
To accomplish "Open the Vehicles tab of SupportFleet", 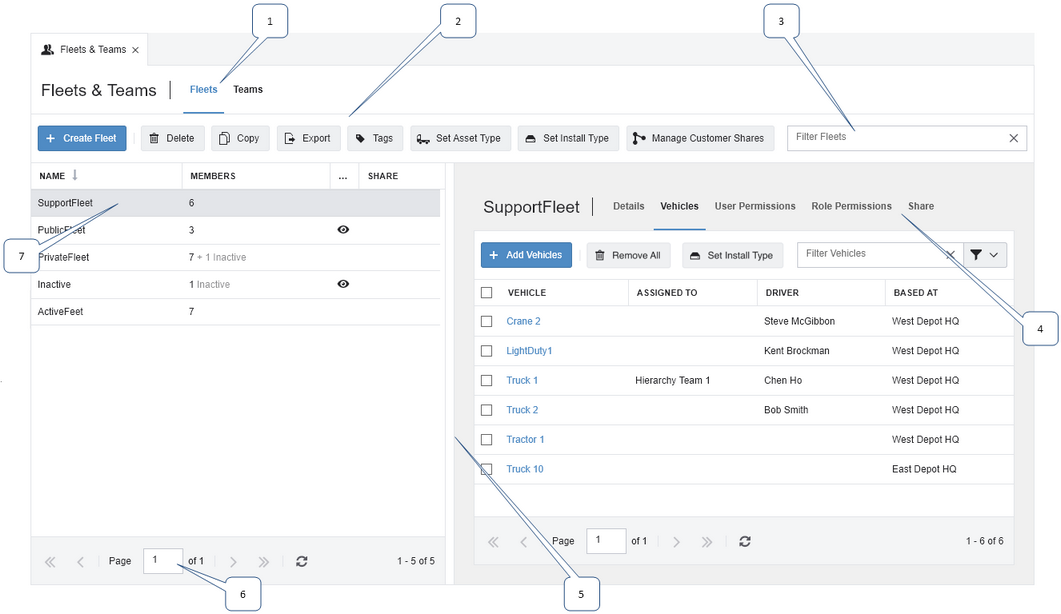I will point(679,206).
